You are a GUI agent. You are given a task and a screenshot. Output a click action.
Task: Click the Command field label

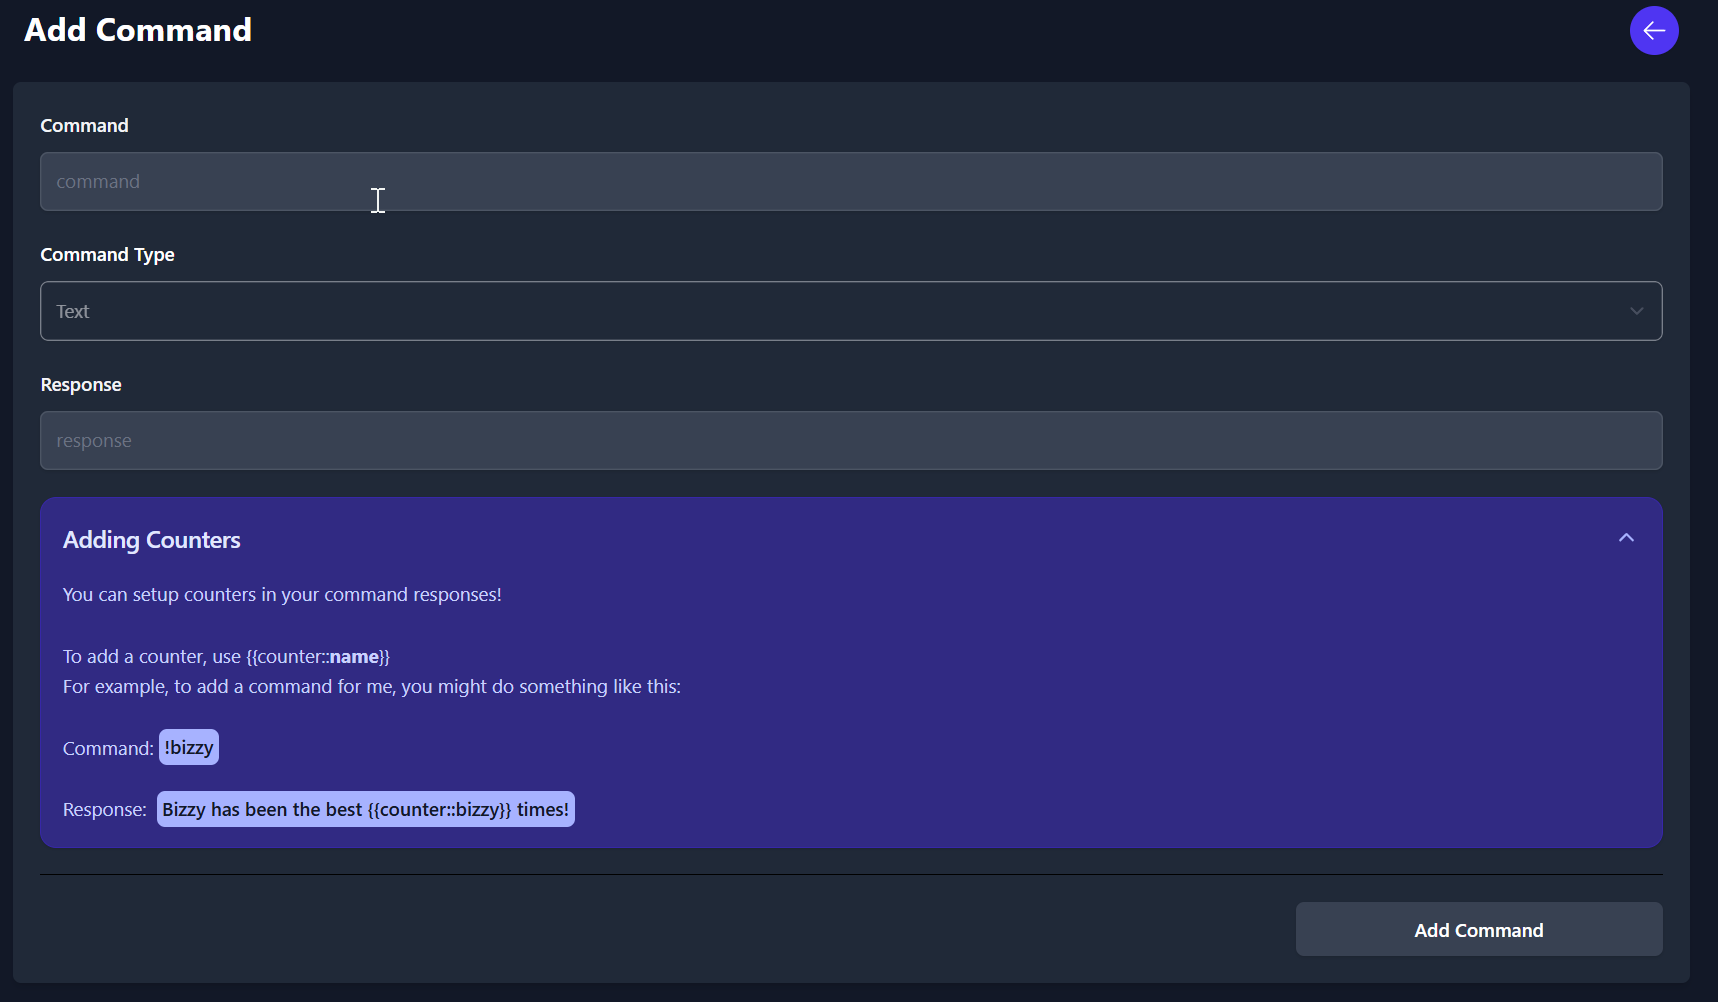pyautogui.click(x=84, y=125)
